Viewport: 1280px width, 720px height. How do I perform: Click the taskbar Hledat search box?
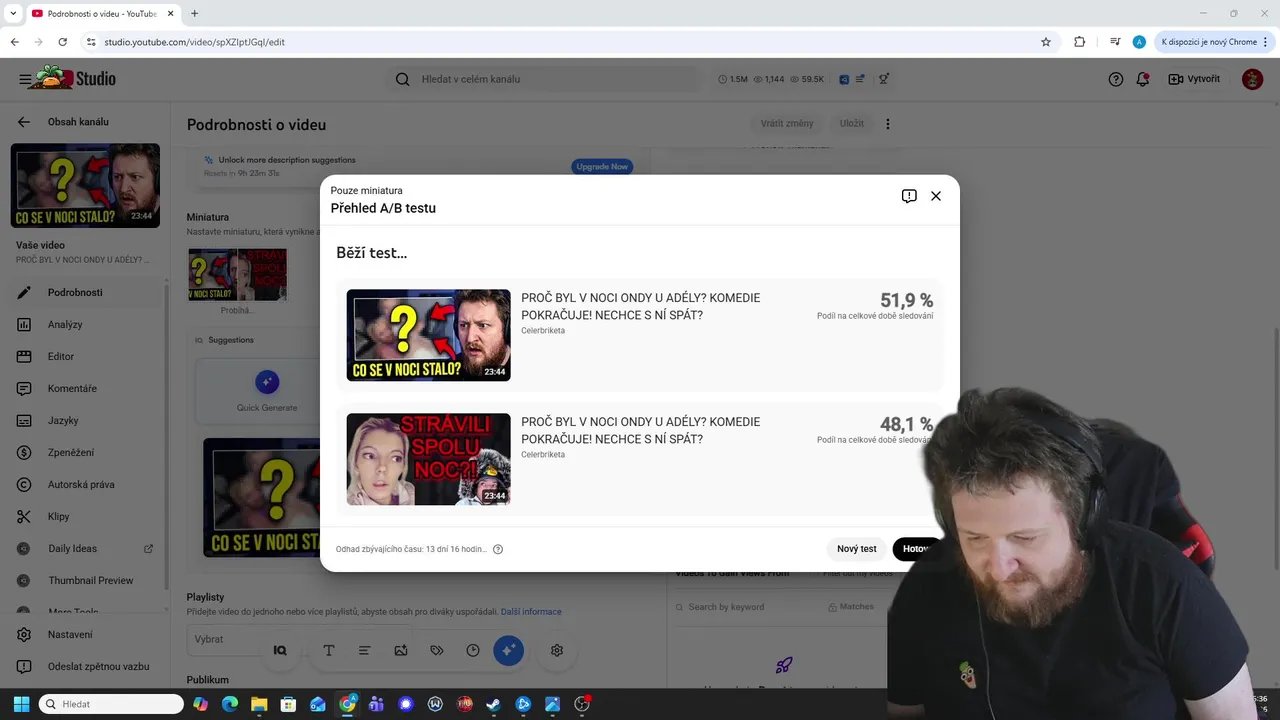[111, 704]
